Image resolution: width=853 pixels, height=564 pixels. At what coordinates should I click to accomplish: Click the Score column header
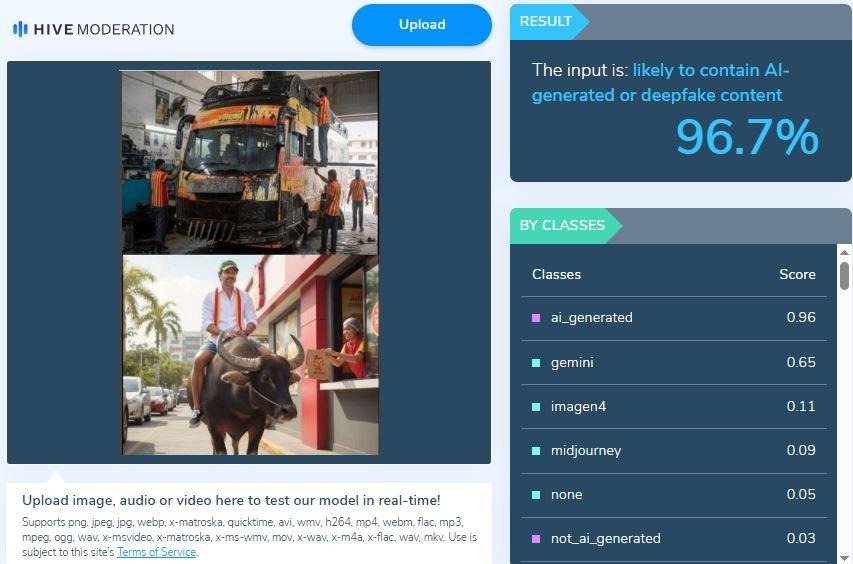click(797, 274)
